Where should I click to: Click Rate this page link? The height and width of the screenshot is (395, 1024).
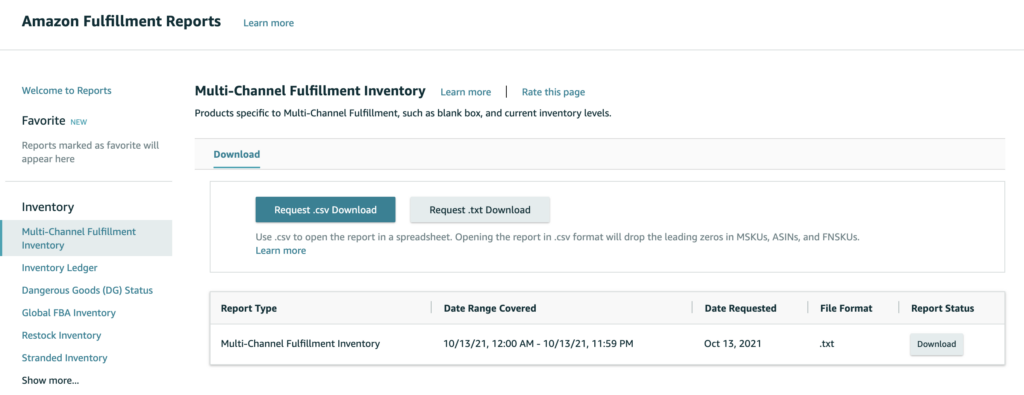(x=553, y=92)
